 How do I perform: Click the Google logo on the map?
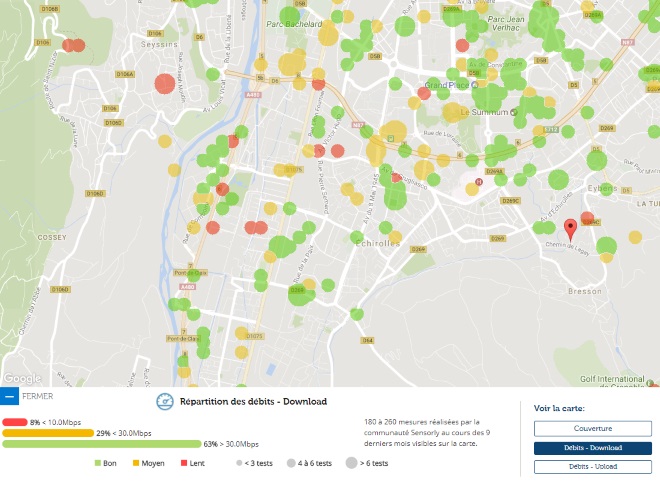pyautogui.click(x=21, y=379)
